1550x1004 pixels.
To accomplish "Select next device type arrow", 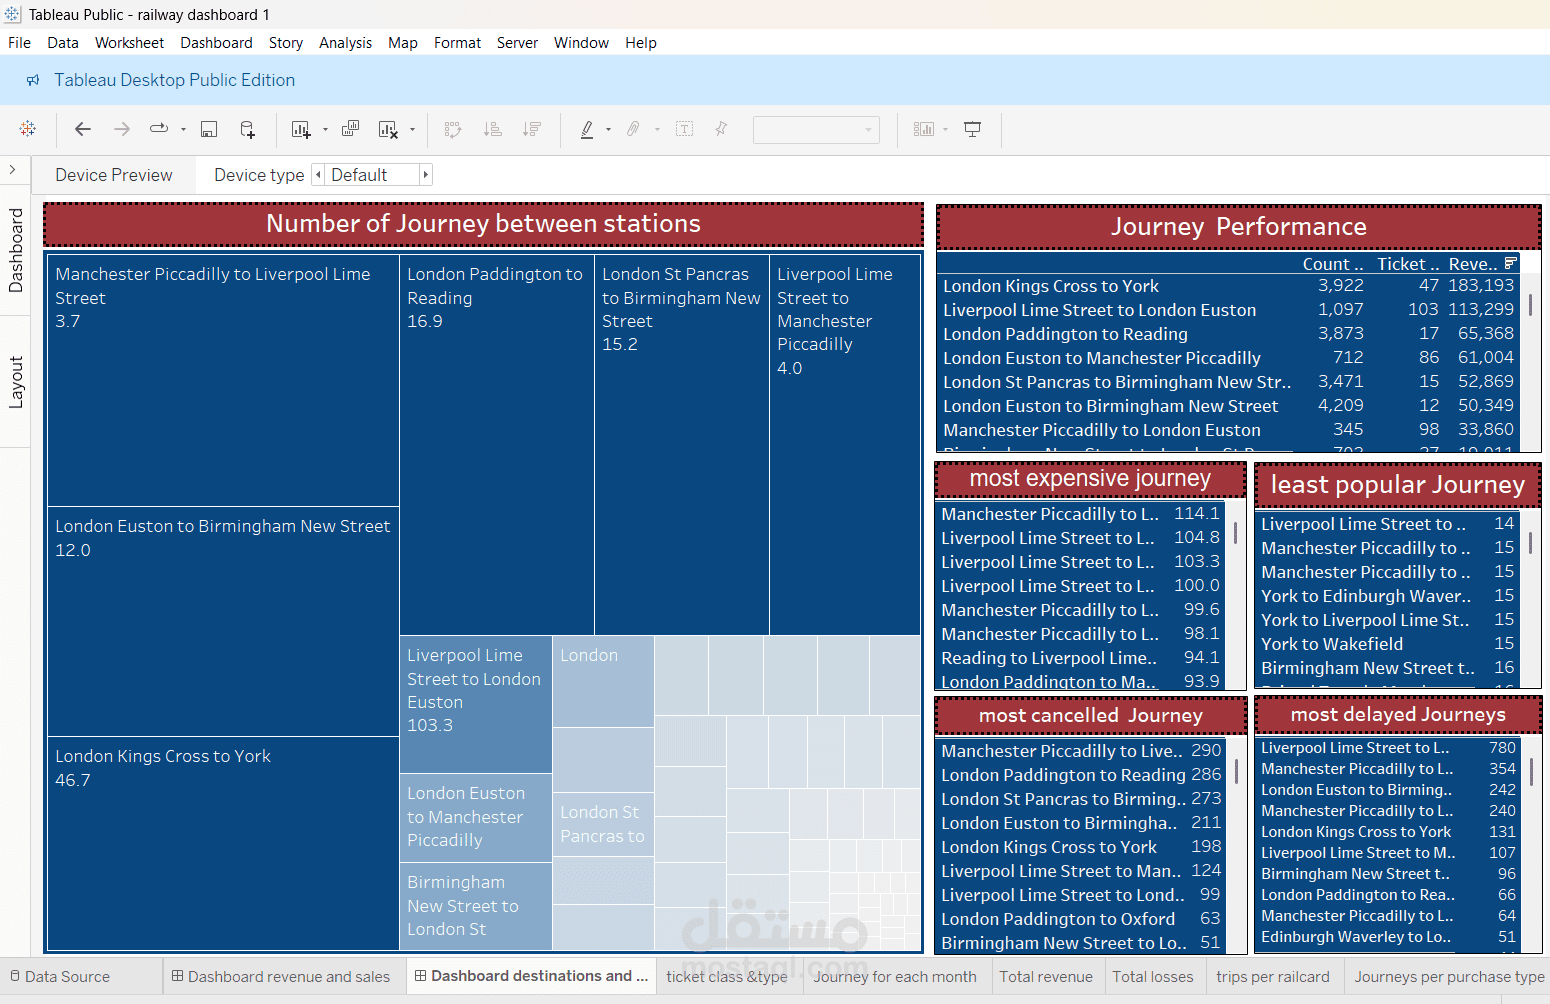I will tap(426, 175).
